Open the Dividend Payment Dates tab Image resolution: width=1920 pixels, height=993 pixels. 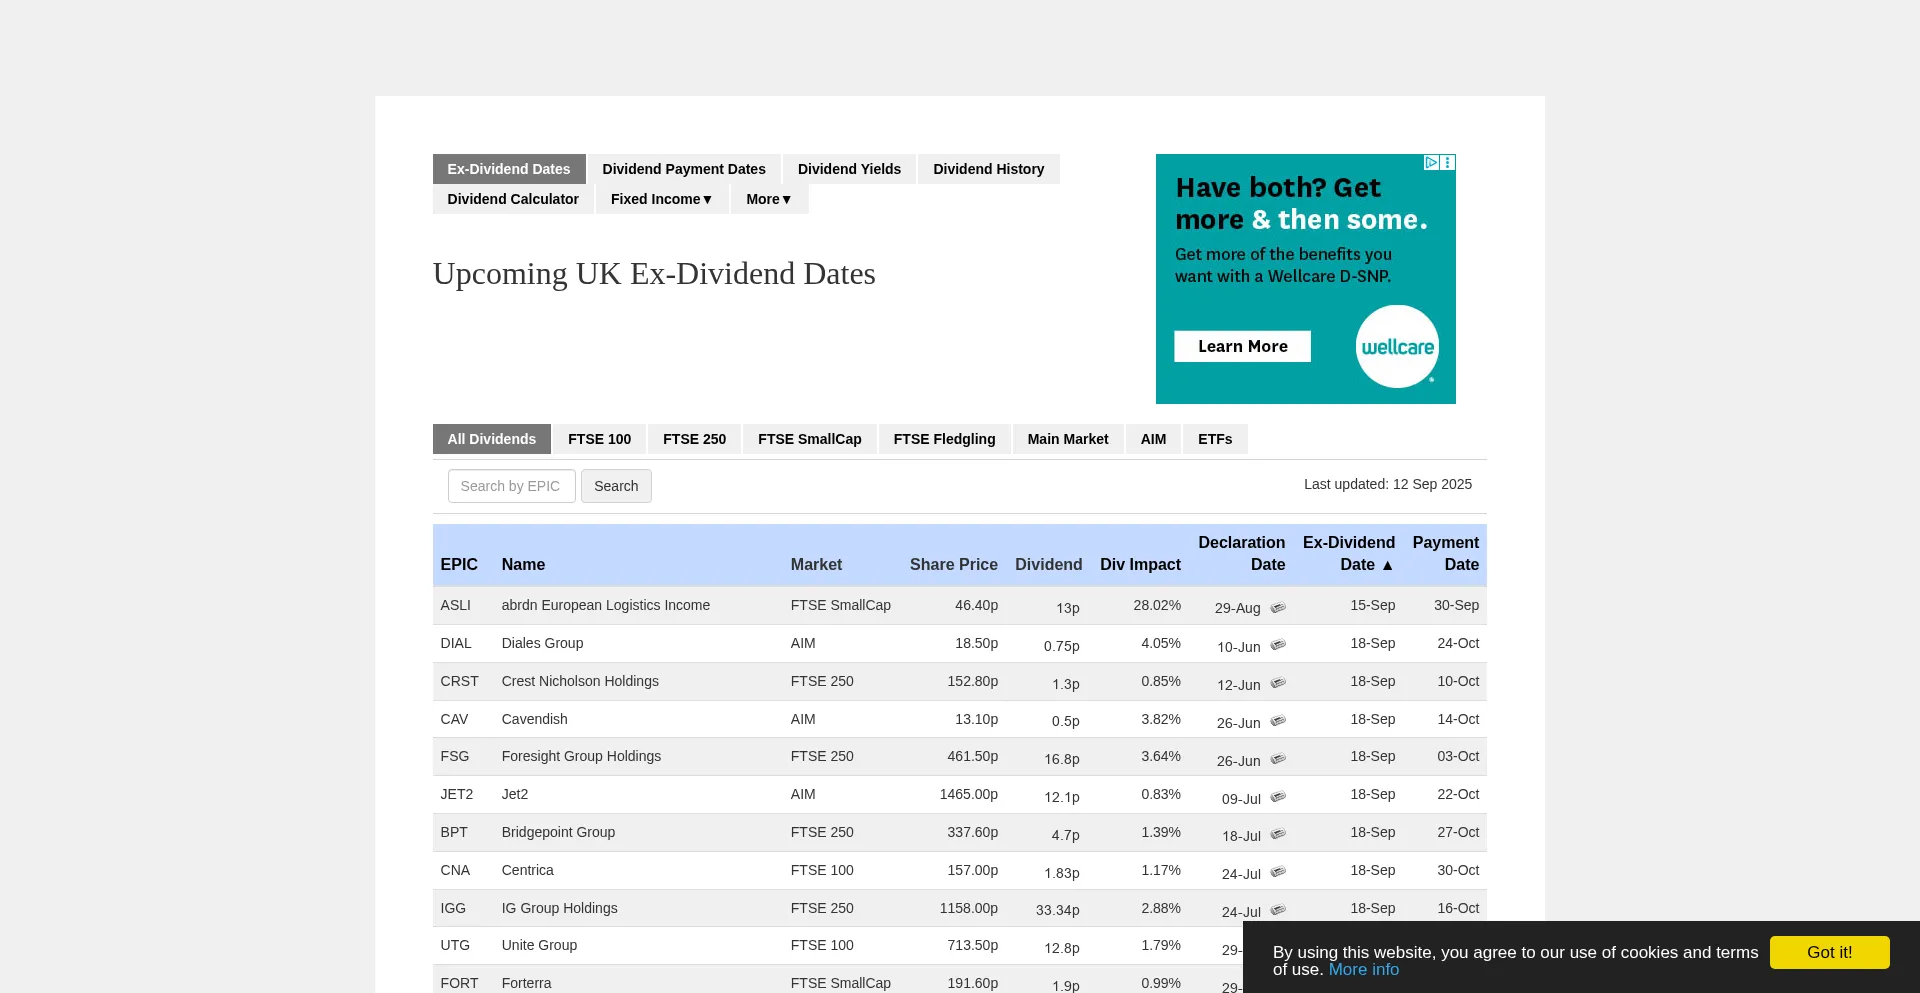tap(684, 169)
